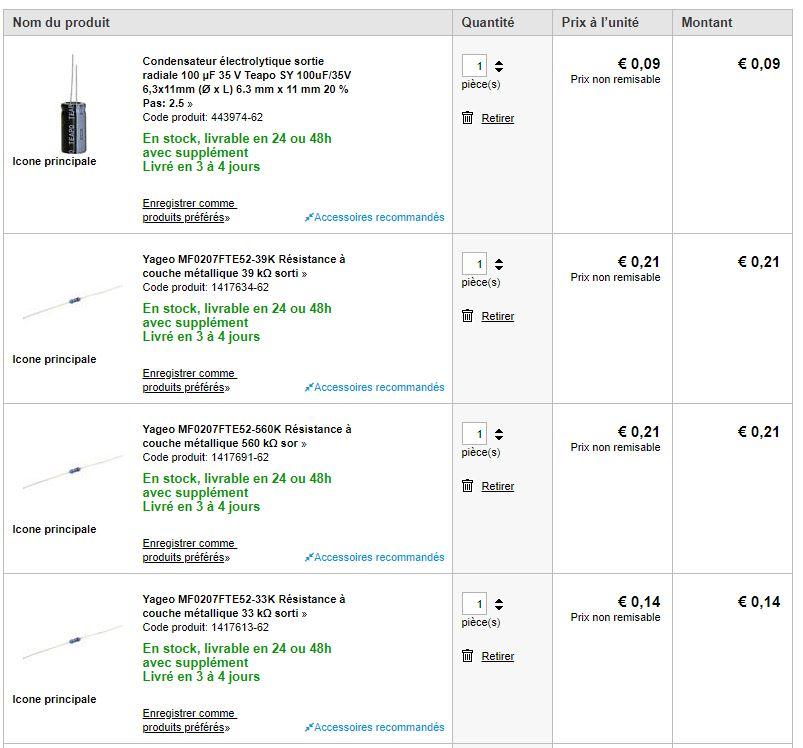This screenshot has height=748, width=803.
Task: Click the capacitor product thumbnail image
Action: point(73,104)
